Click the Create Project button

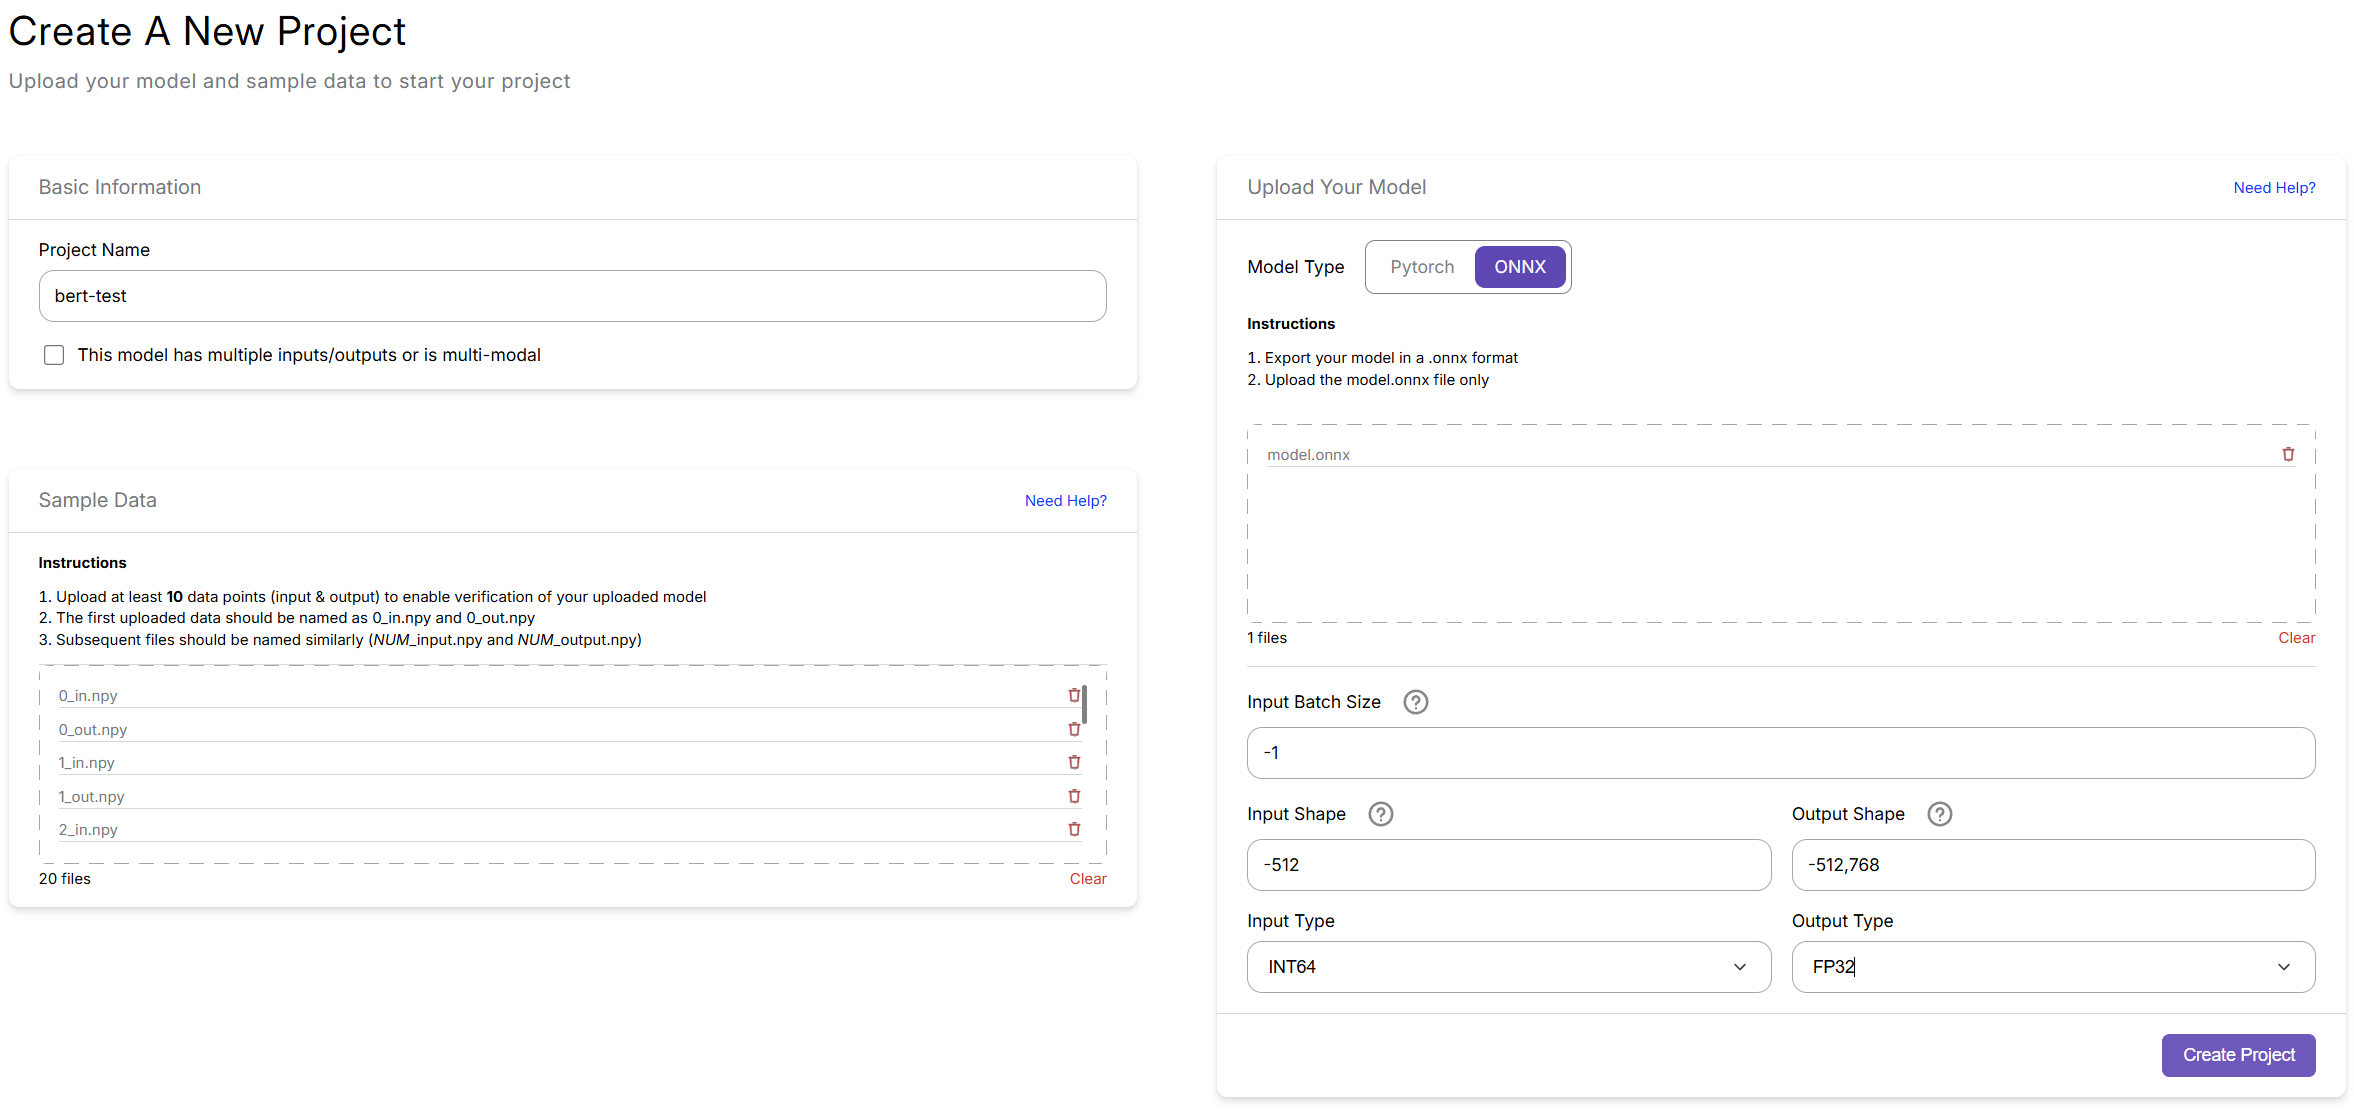[x=2238, y=1055]
